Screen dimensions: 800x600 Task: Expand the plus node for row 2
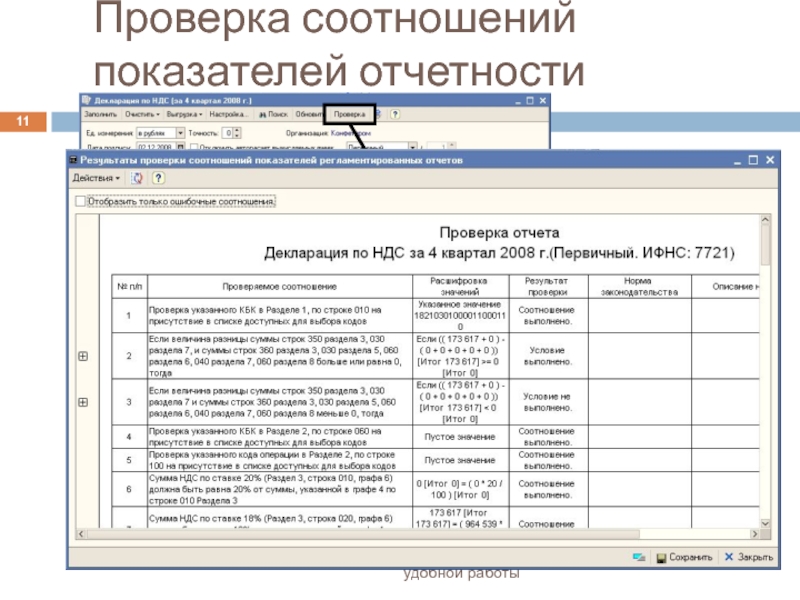(83, 356)
